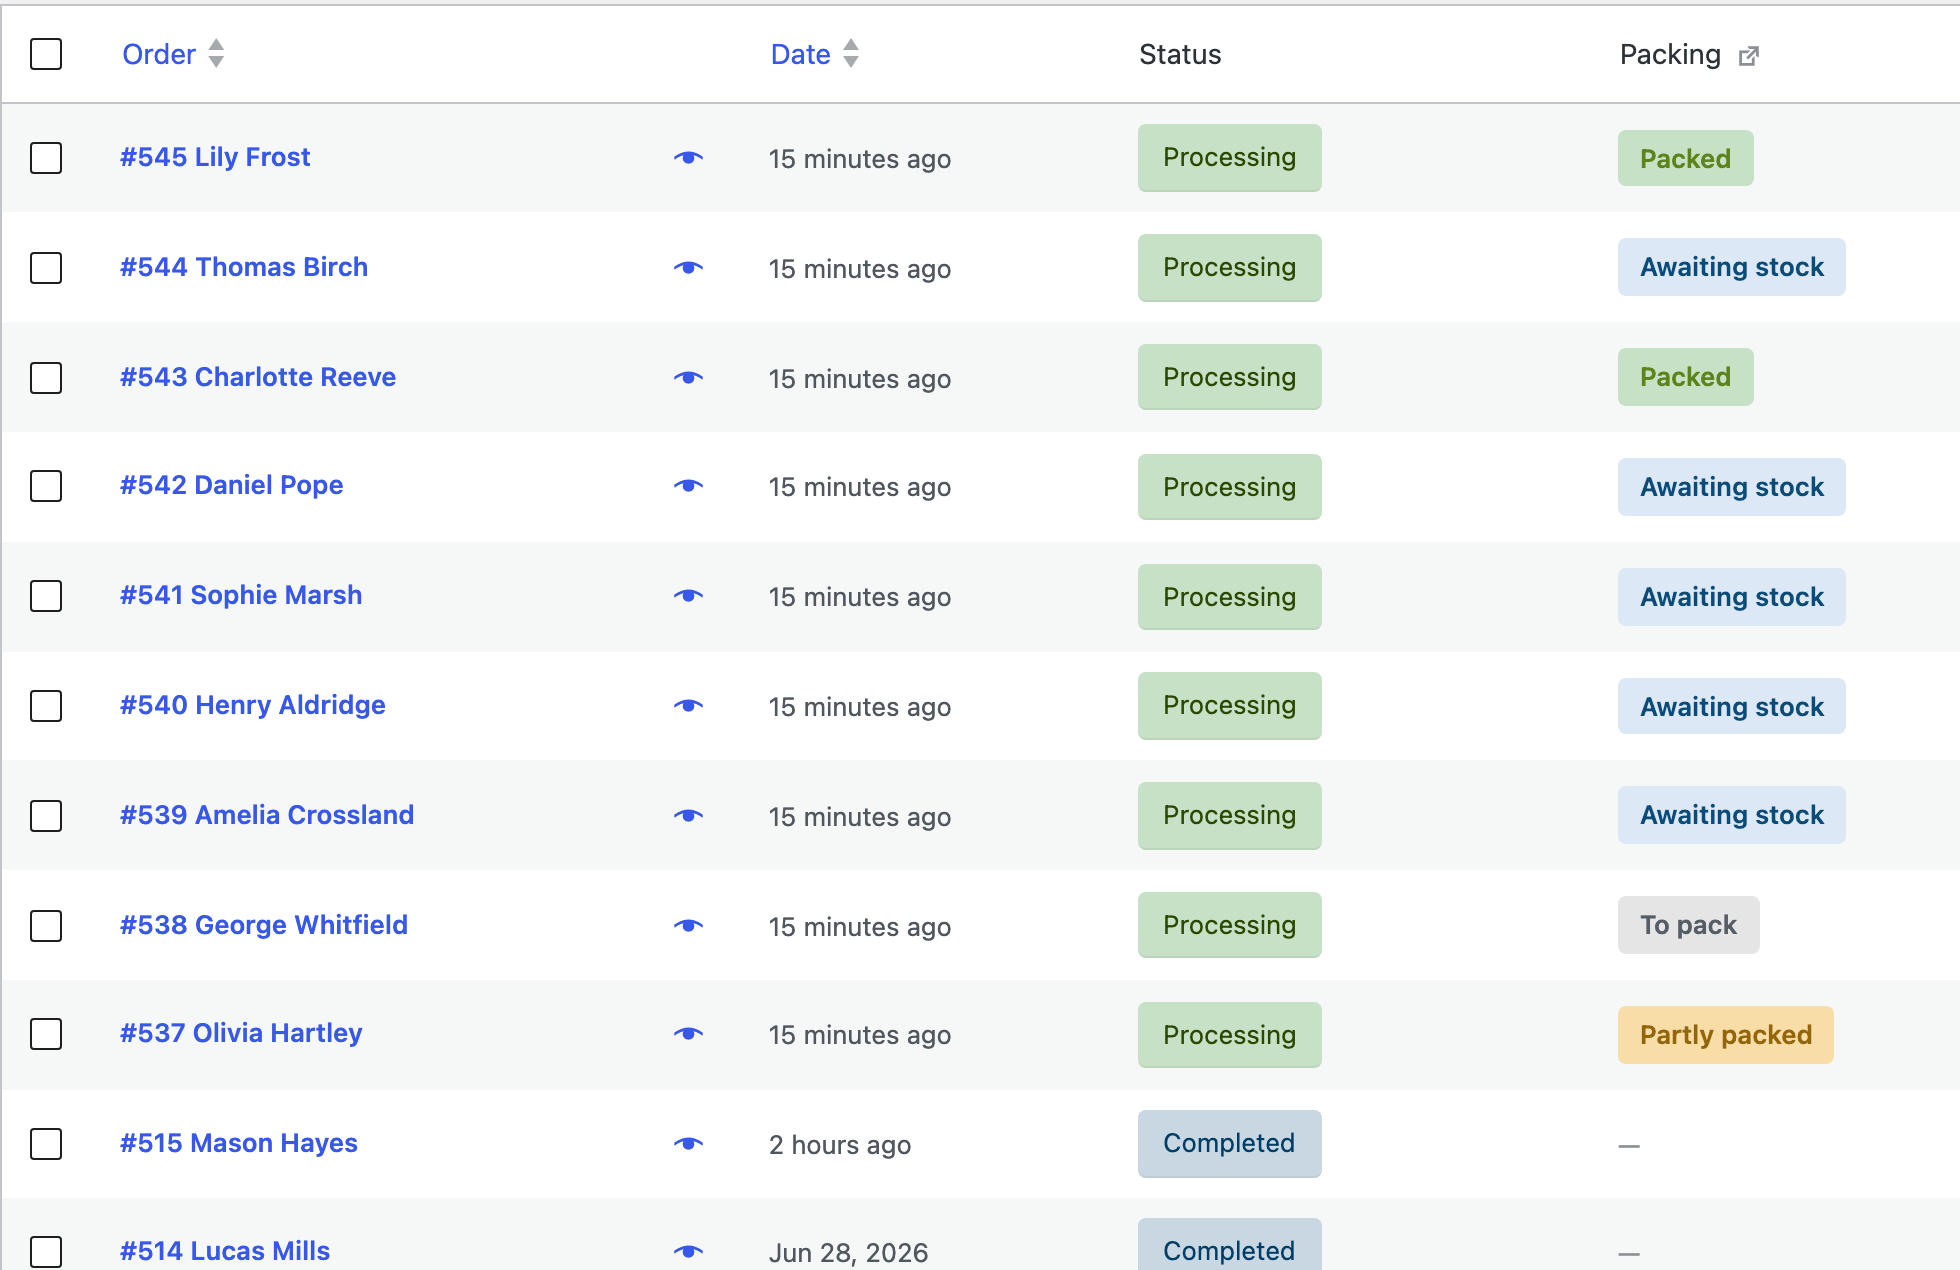This screenshot has width=1960, height=1270.
Task: Preview order #515 Mason Hayes eye icon
Action: tap(688, 1144)
